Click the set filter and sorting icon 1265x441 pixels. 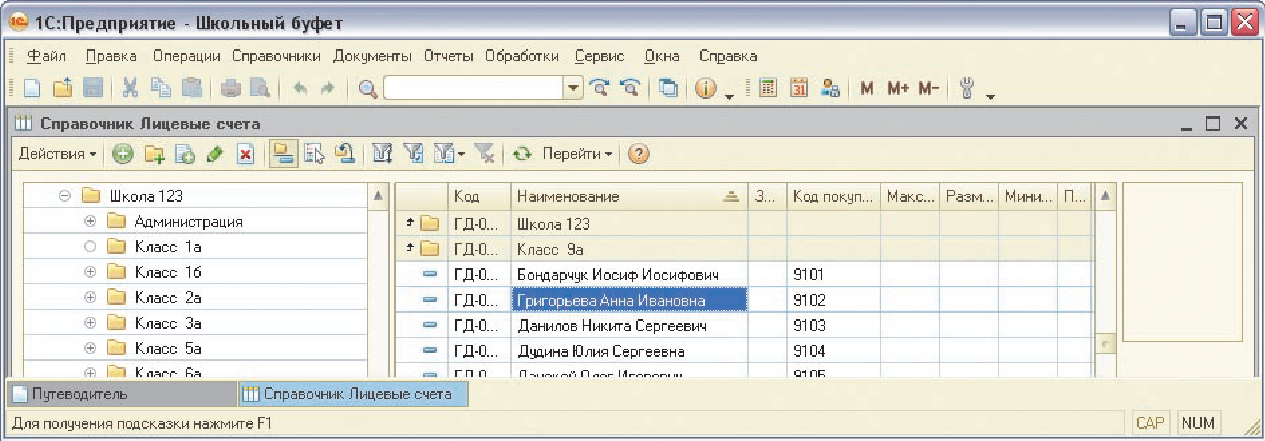pos(382,154)
